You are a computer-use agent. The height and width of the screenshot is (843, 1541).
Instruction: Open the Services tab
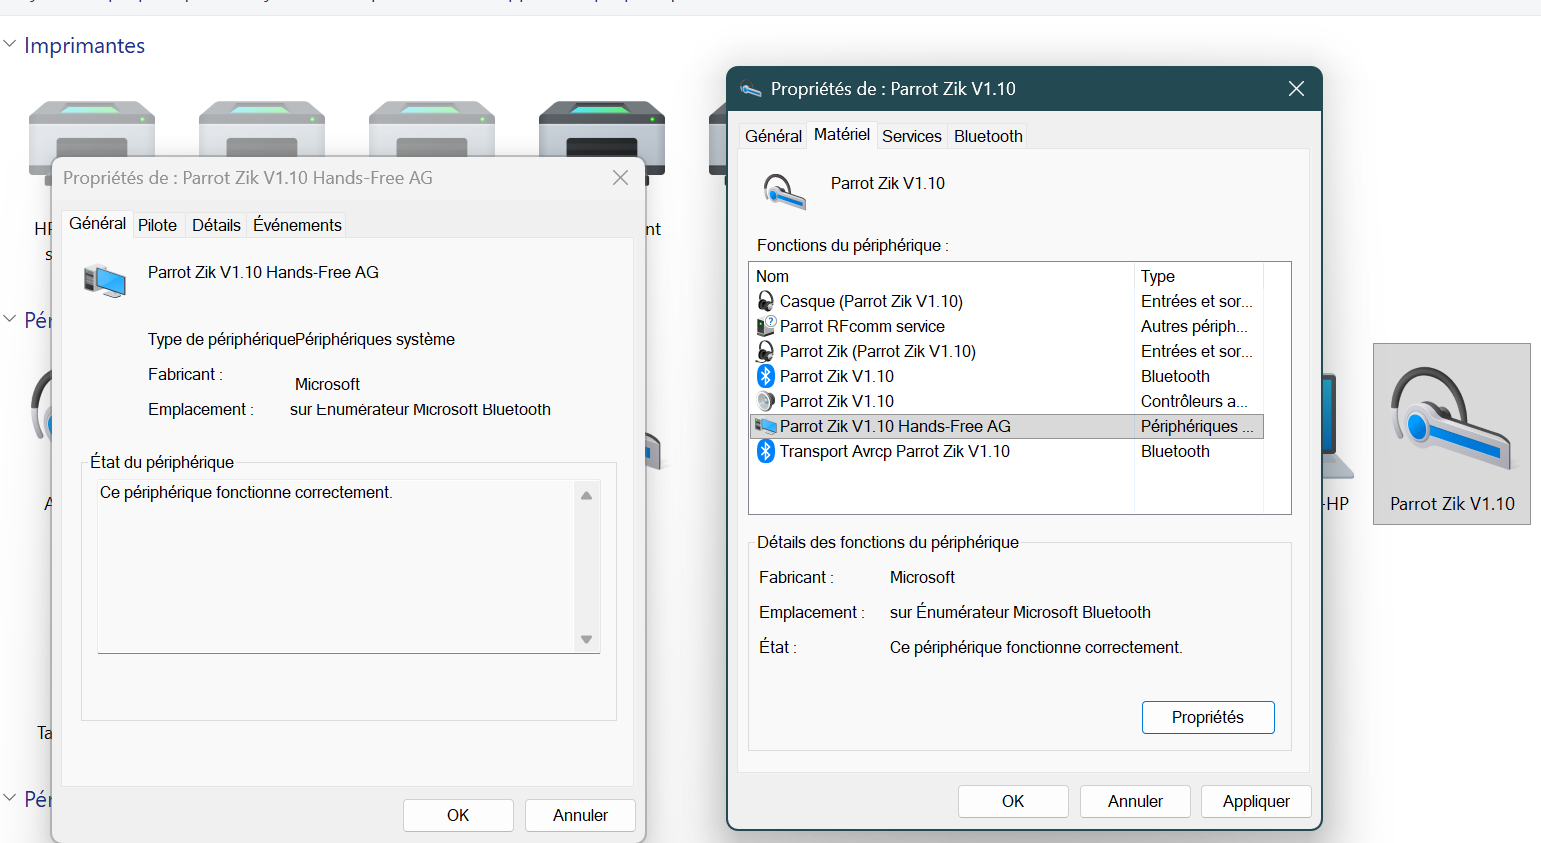[x=912, y=136]
